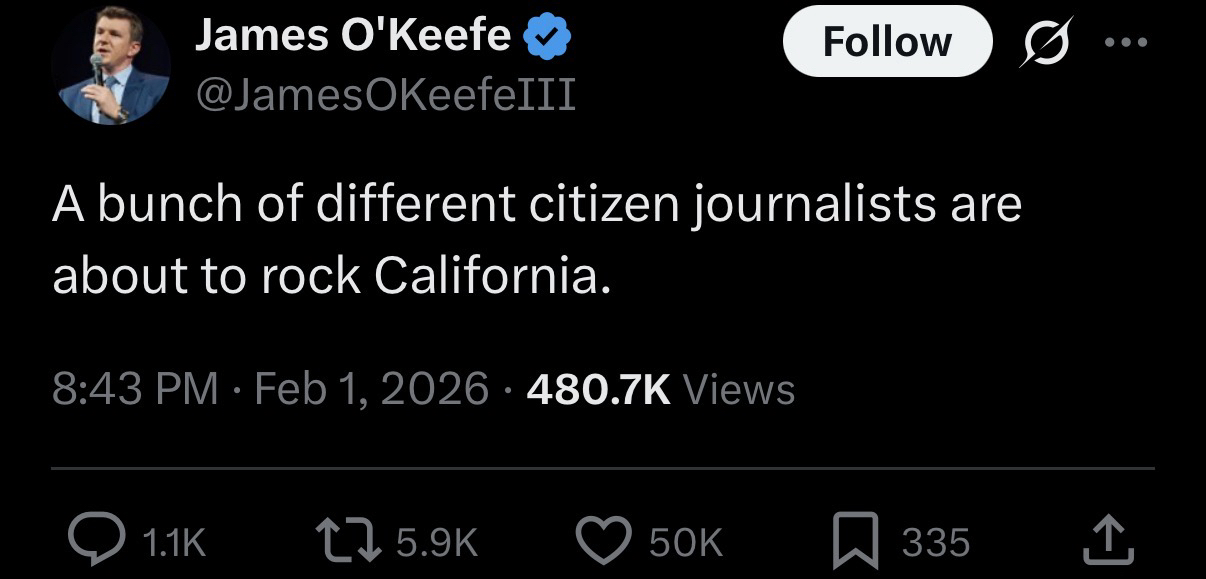Open the Grok slashed-circle icon
Screen dimensions: 1206x579
[x=1043, y=44]
